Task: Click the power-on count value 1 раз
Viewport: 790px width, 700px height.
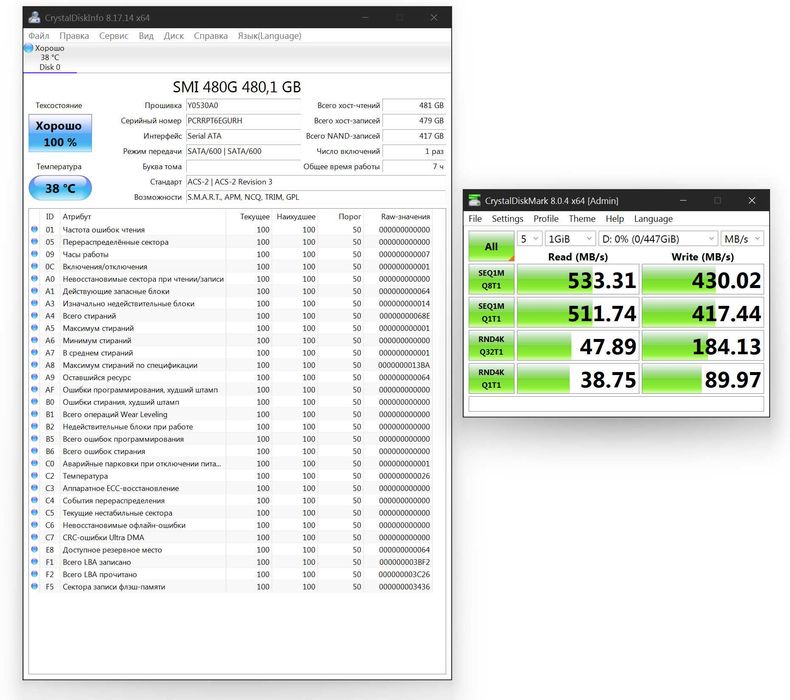Action: click(x=414, y=151)
